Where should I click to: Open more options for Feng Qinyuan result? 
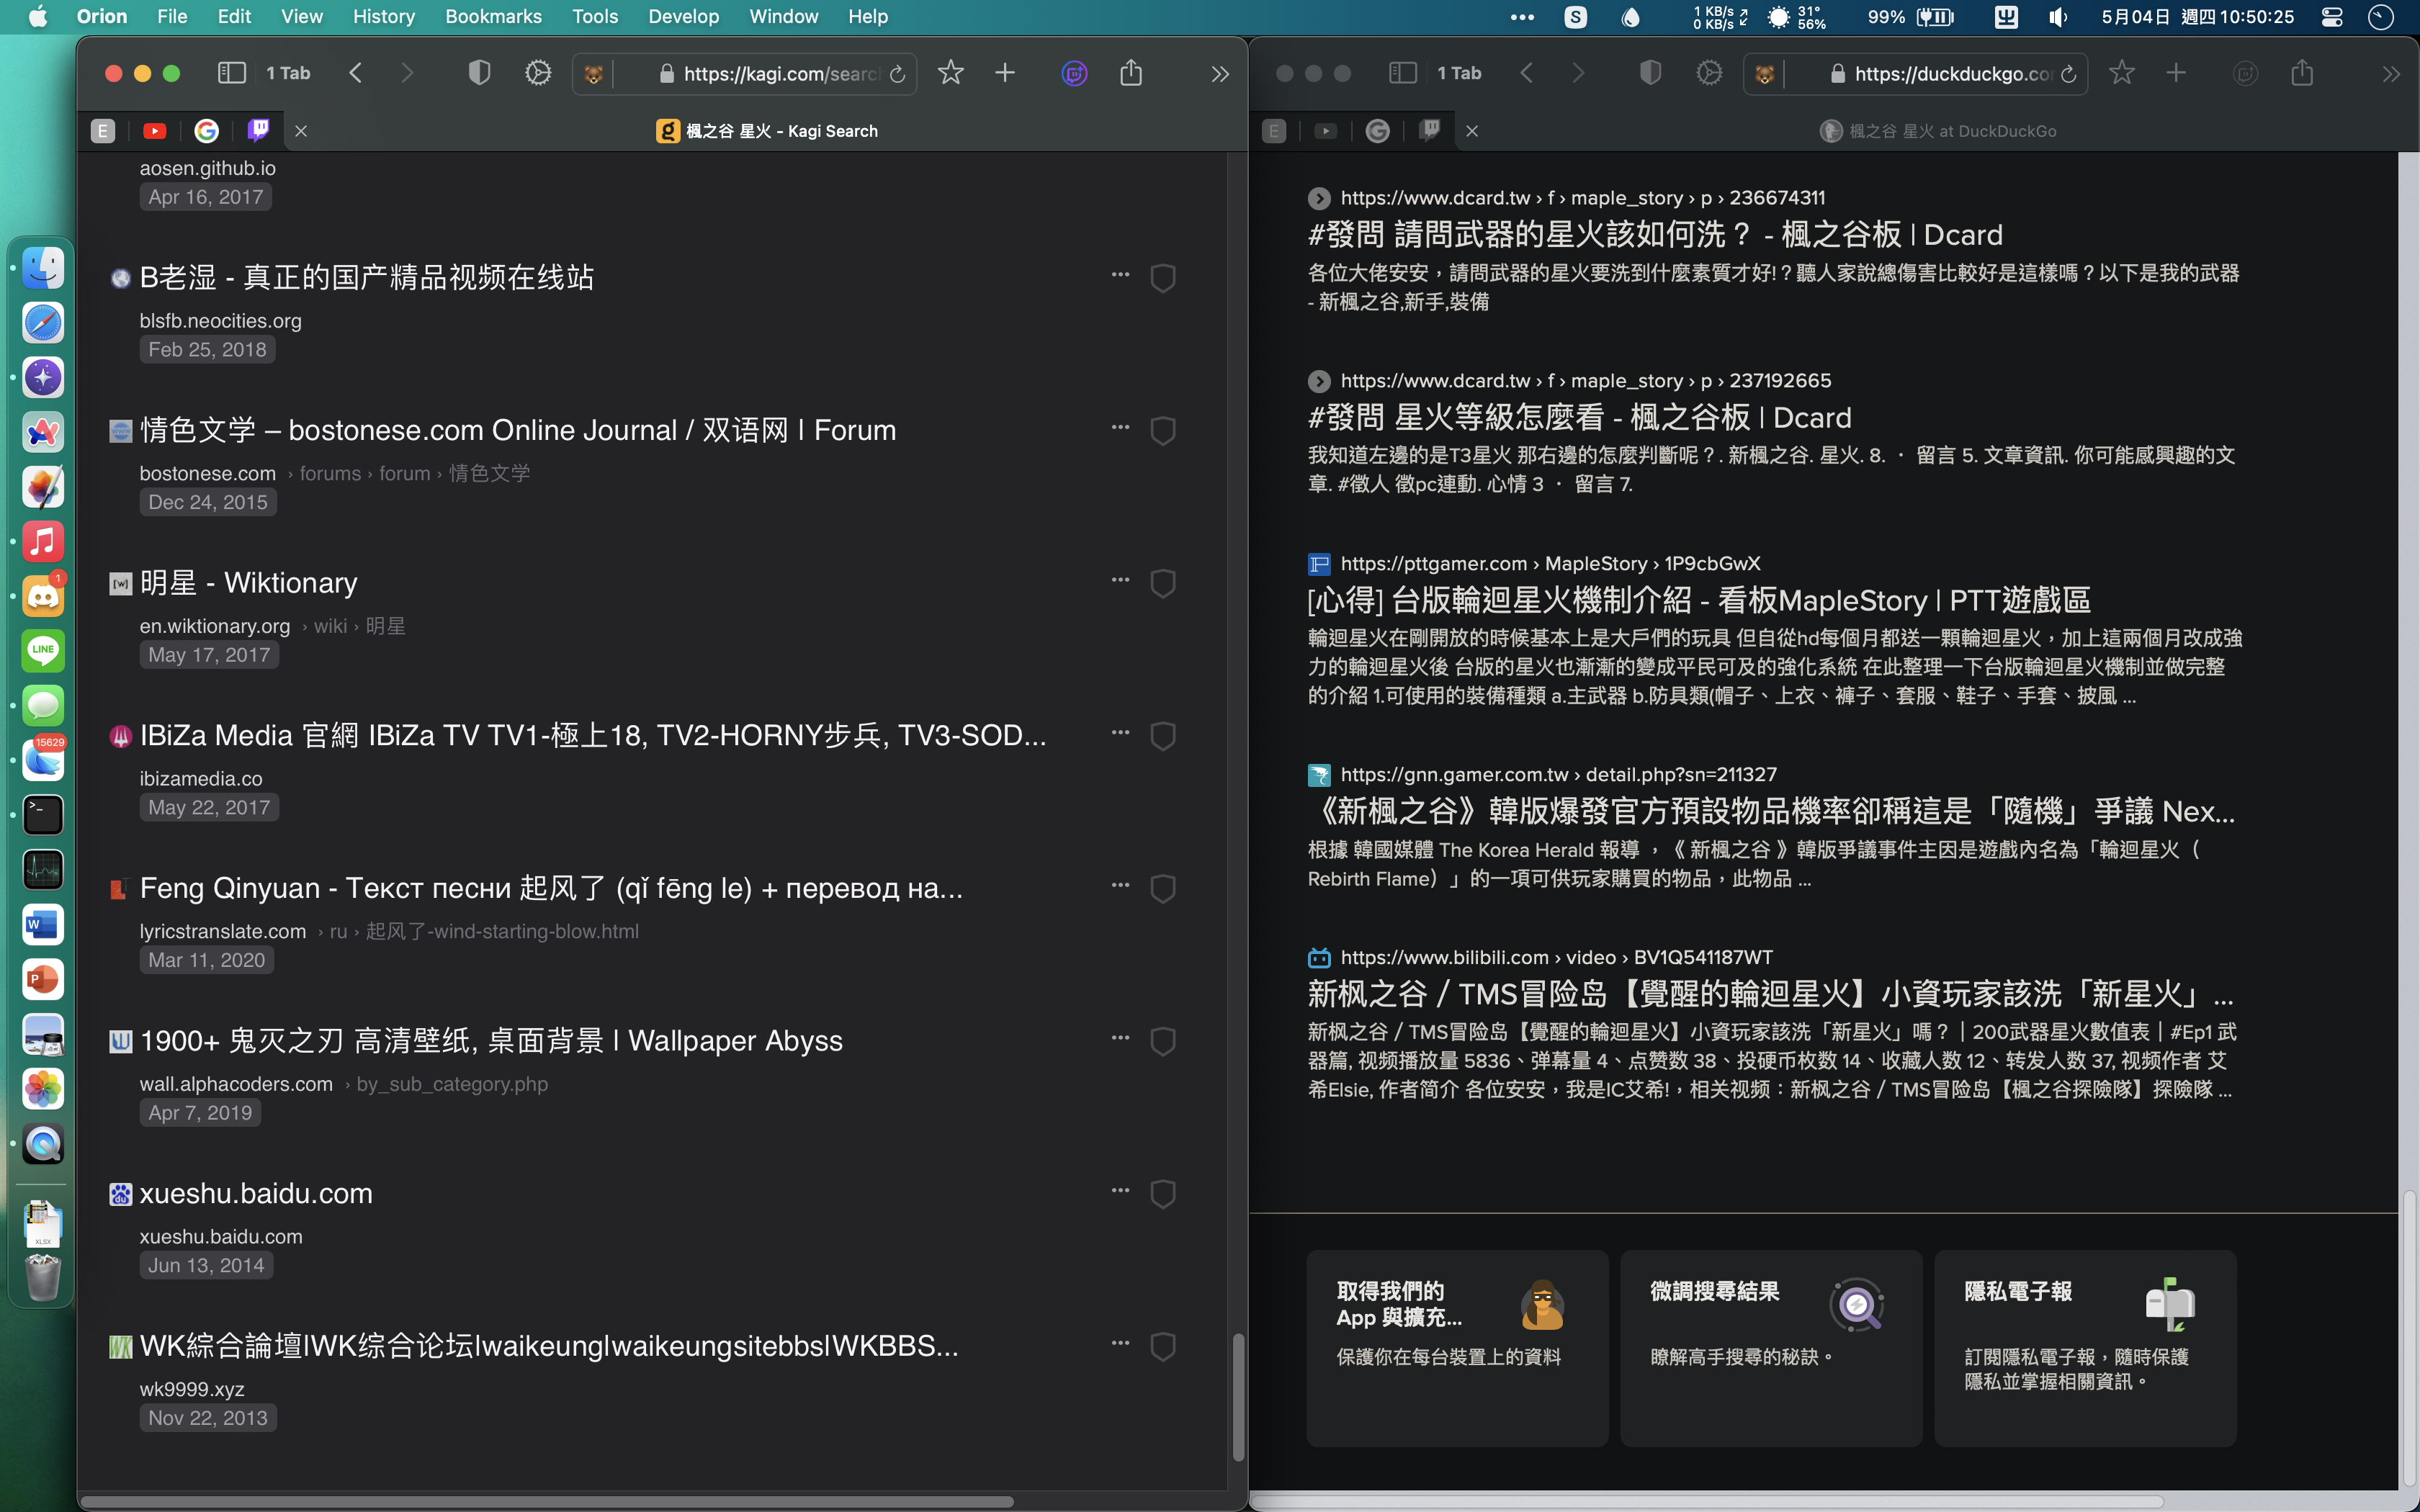[1120, 886]
